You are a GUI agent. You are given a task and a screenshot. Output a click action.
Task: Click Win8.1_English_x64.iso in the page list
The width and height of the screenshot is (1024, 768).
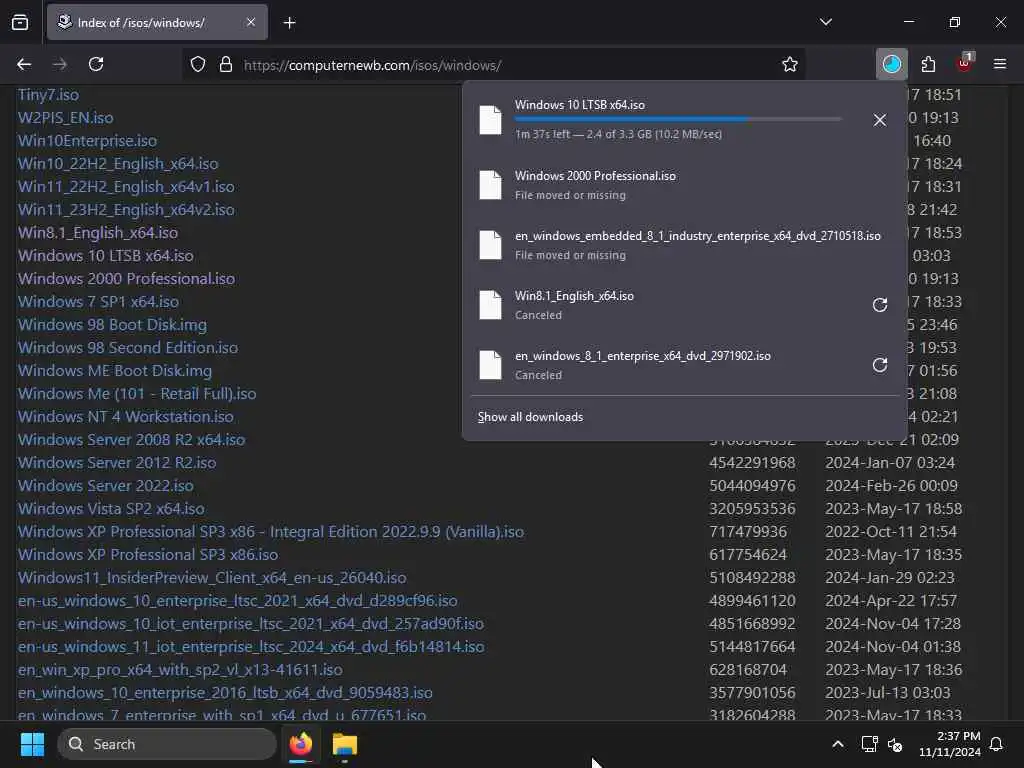click(x=98, y=232)
